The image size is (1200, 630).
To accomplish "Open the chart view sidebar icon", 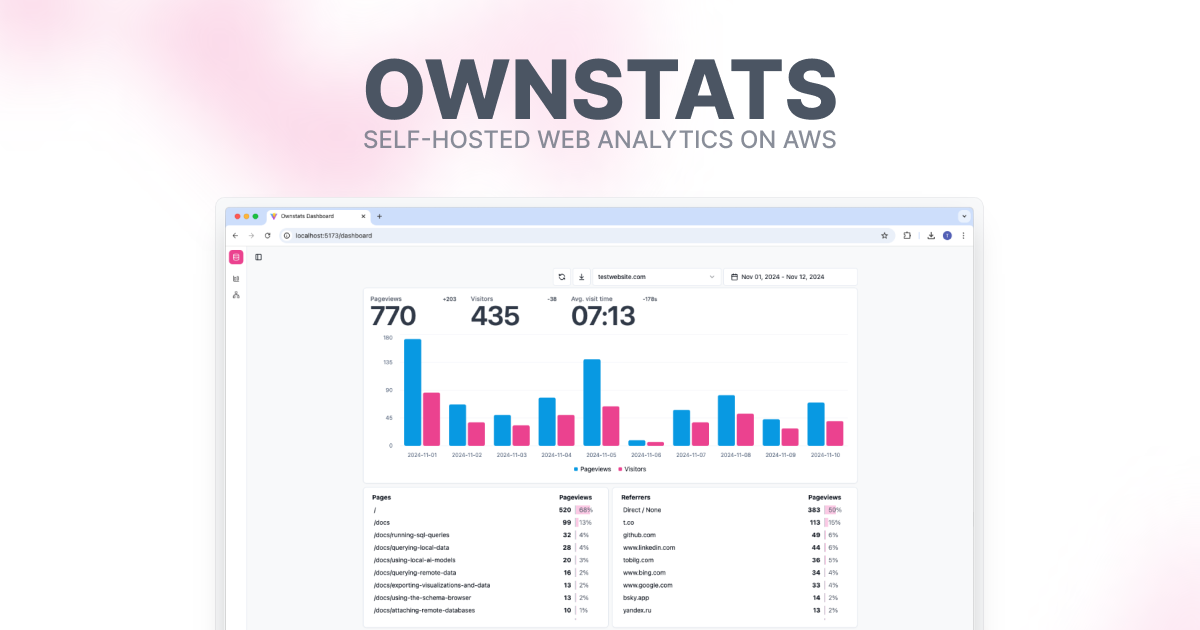I will click(x=236, y=279).
